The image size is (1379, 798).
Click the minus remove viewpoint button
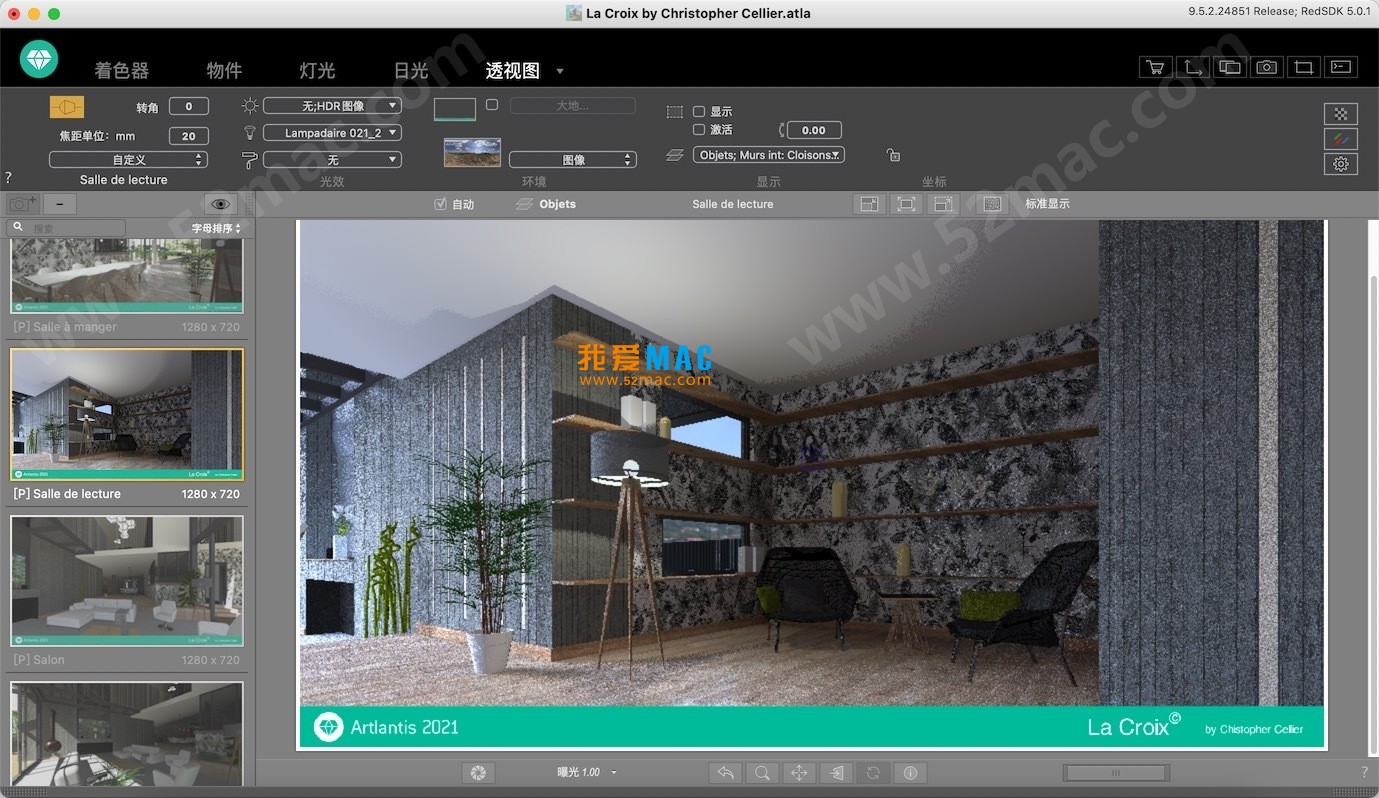pyautogui.click(x=60, y=204)
